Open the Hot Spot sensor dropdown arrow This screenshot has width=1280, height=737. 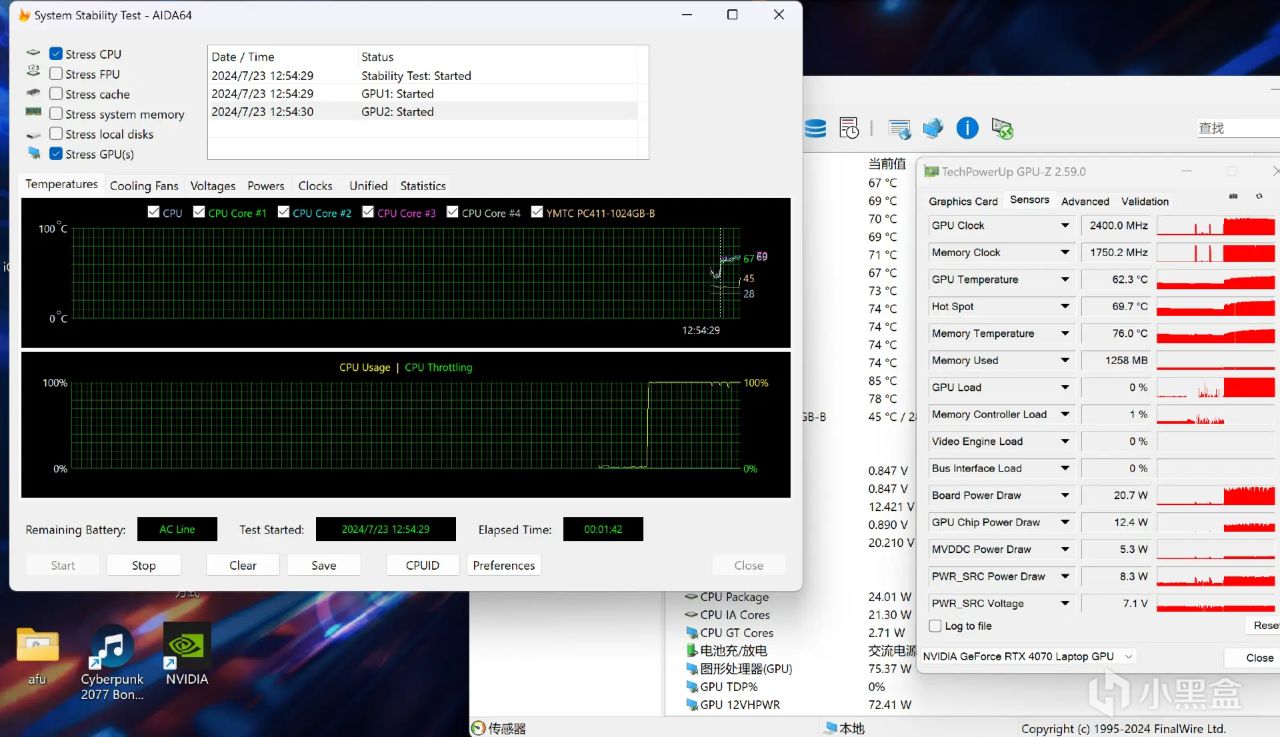click(1065, 307)
